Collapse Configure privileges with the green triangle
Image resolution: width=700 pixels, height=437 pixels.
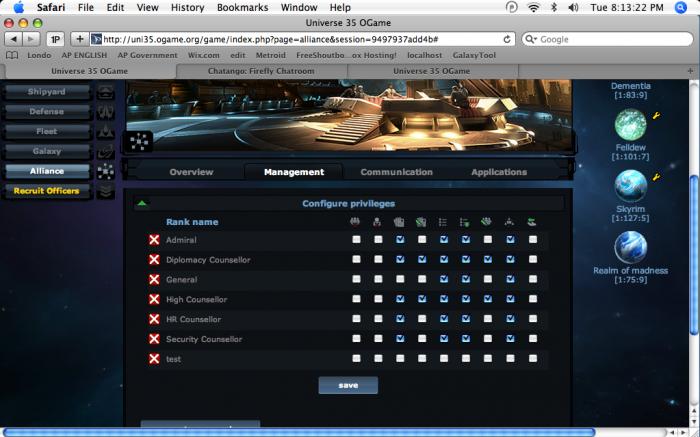142,204
